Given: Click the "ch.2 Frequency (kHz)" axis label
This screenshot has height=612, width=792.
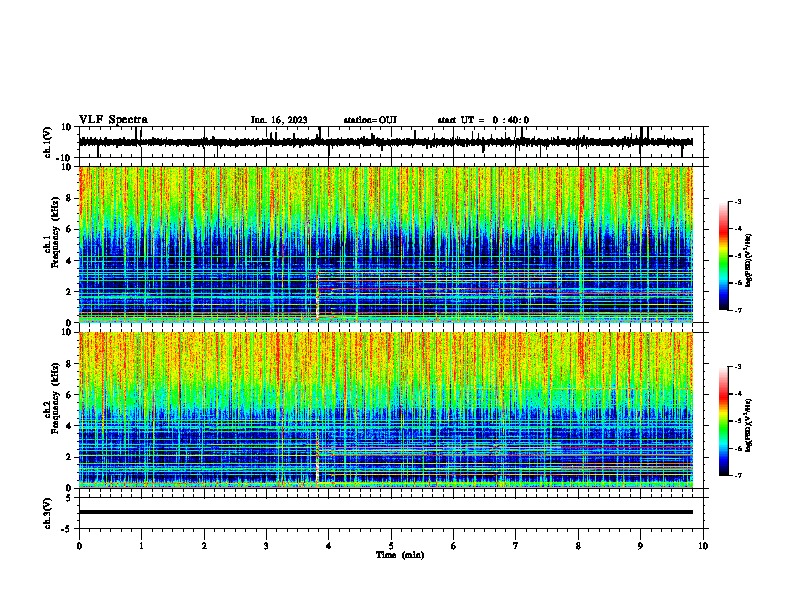Looking at the screenshot, I should click(52, 398).
